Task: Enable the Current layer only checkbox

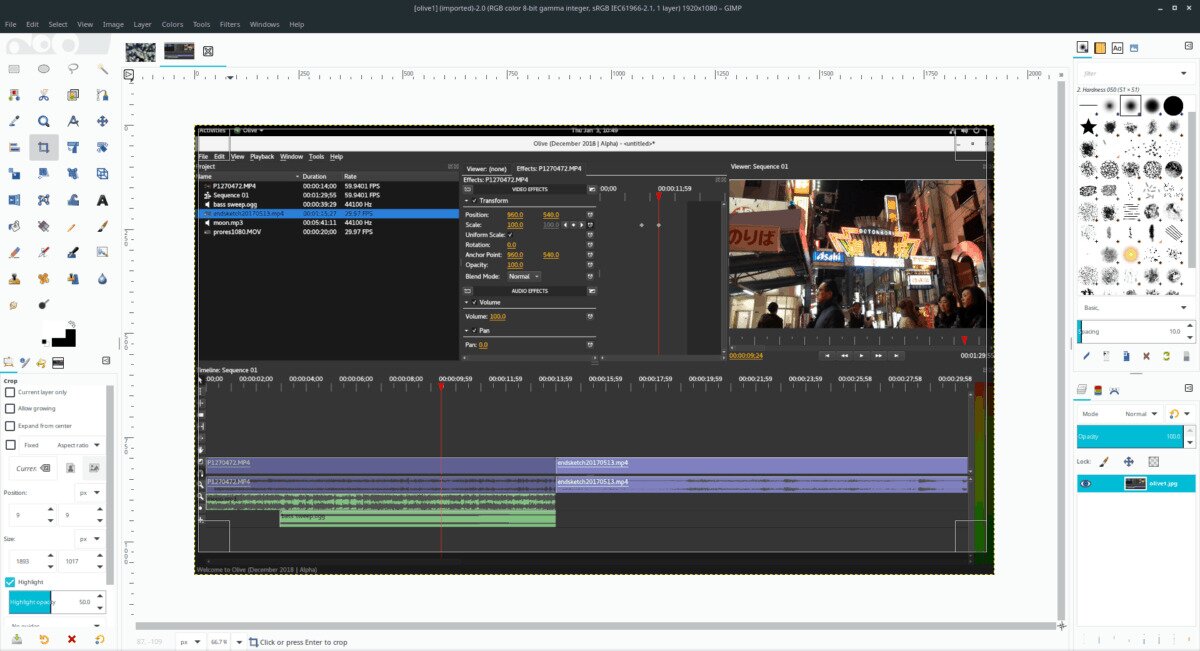Action: click(x=11, y=392)
